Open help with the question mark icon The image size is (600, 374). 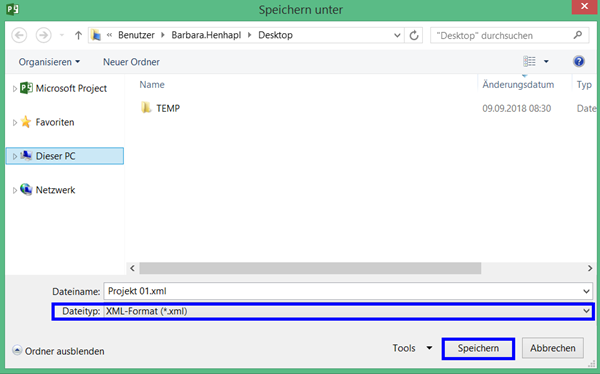tap(579, 61)
